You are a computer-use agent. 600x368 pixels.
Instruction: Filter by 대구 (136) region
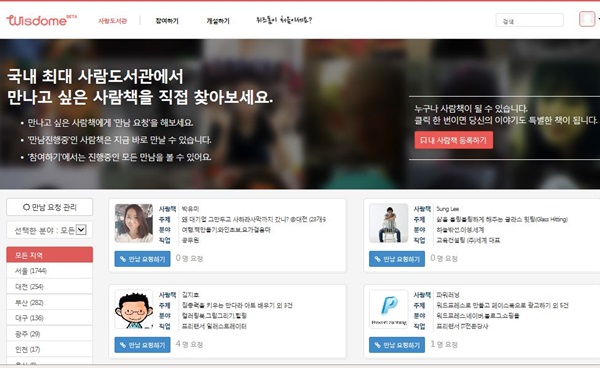(x=50, y=318)
